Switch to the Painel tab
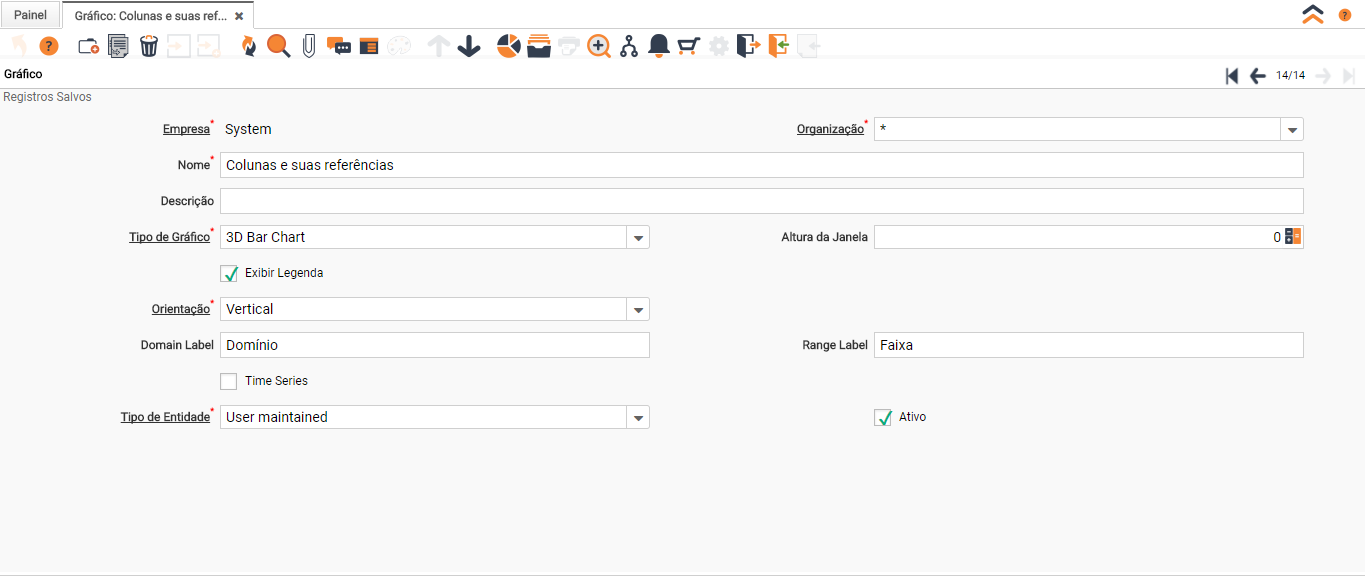Image resolution: width=1365 pixels, height=576 pixels. coord(30,15)
